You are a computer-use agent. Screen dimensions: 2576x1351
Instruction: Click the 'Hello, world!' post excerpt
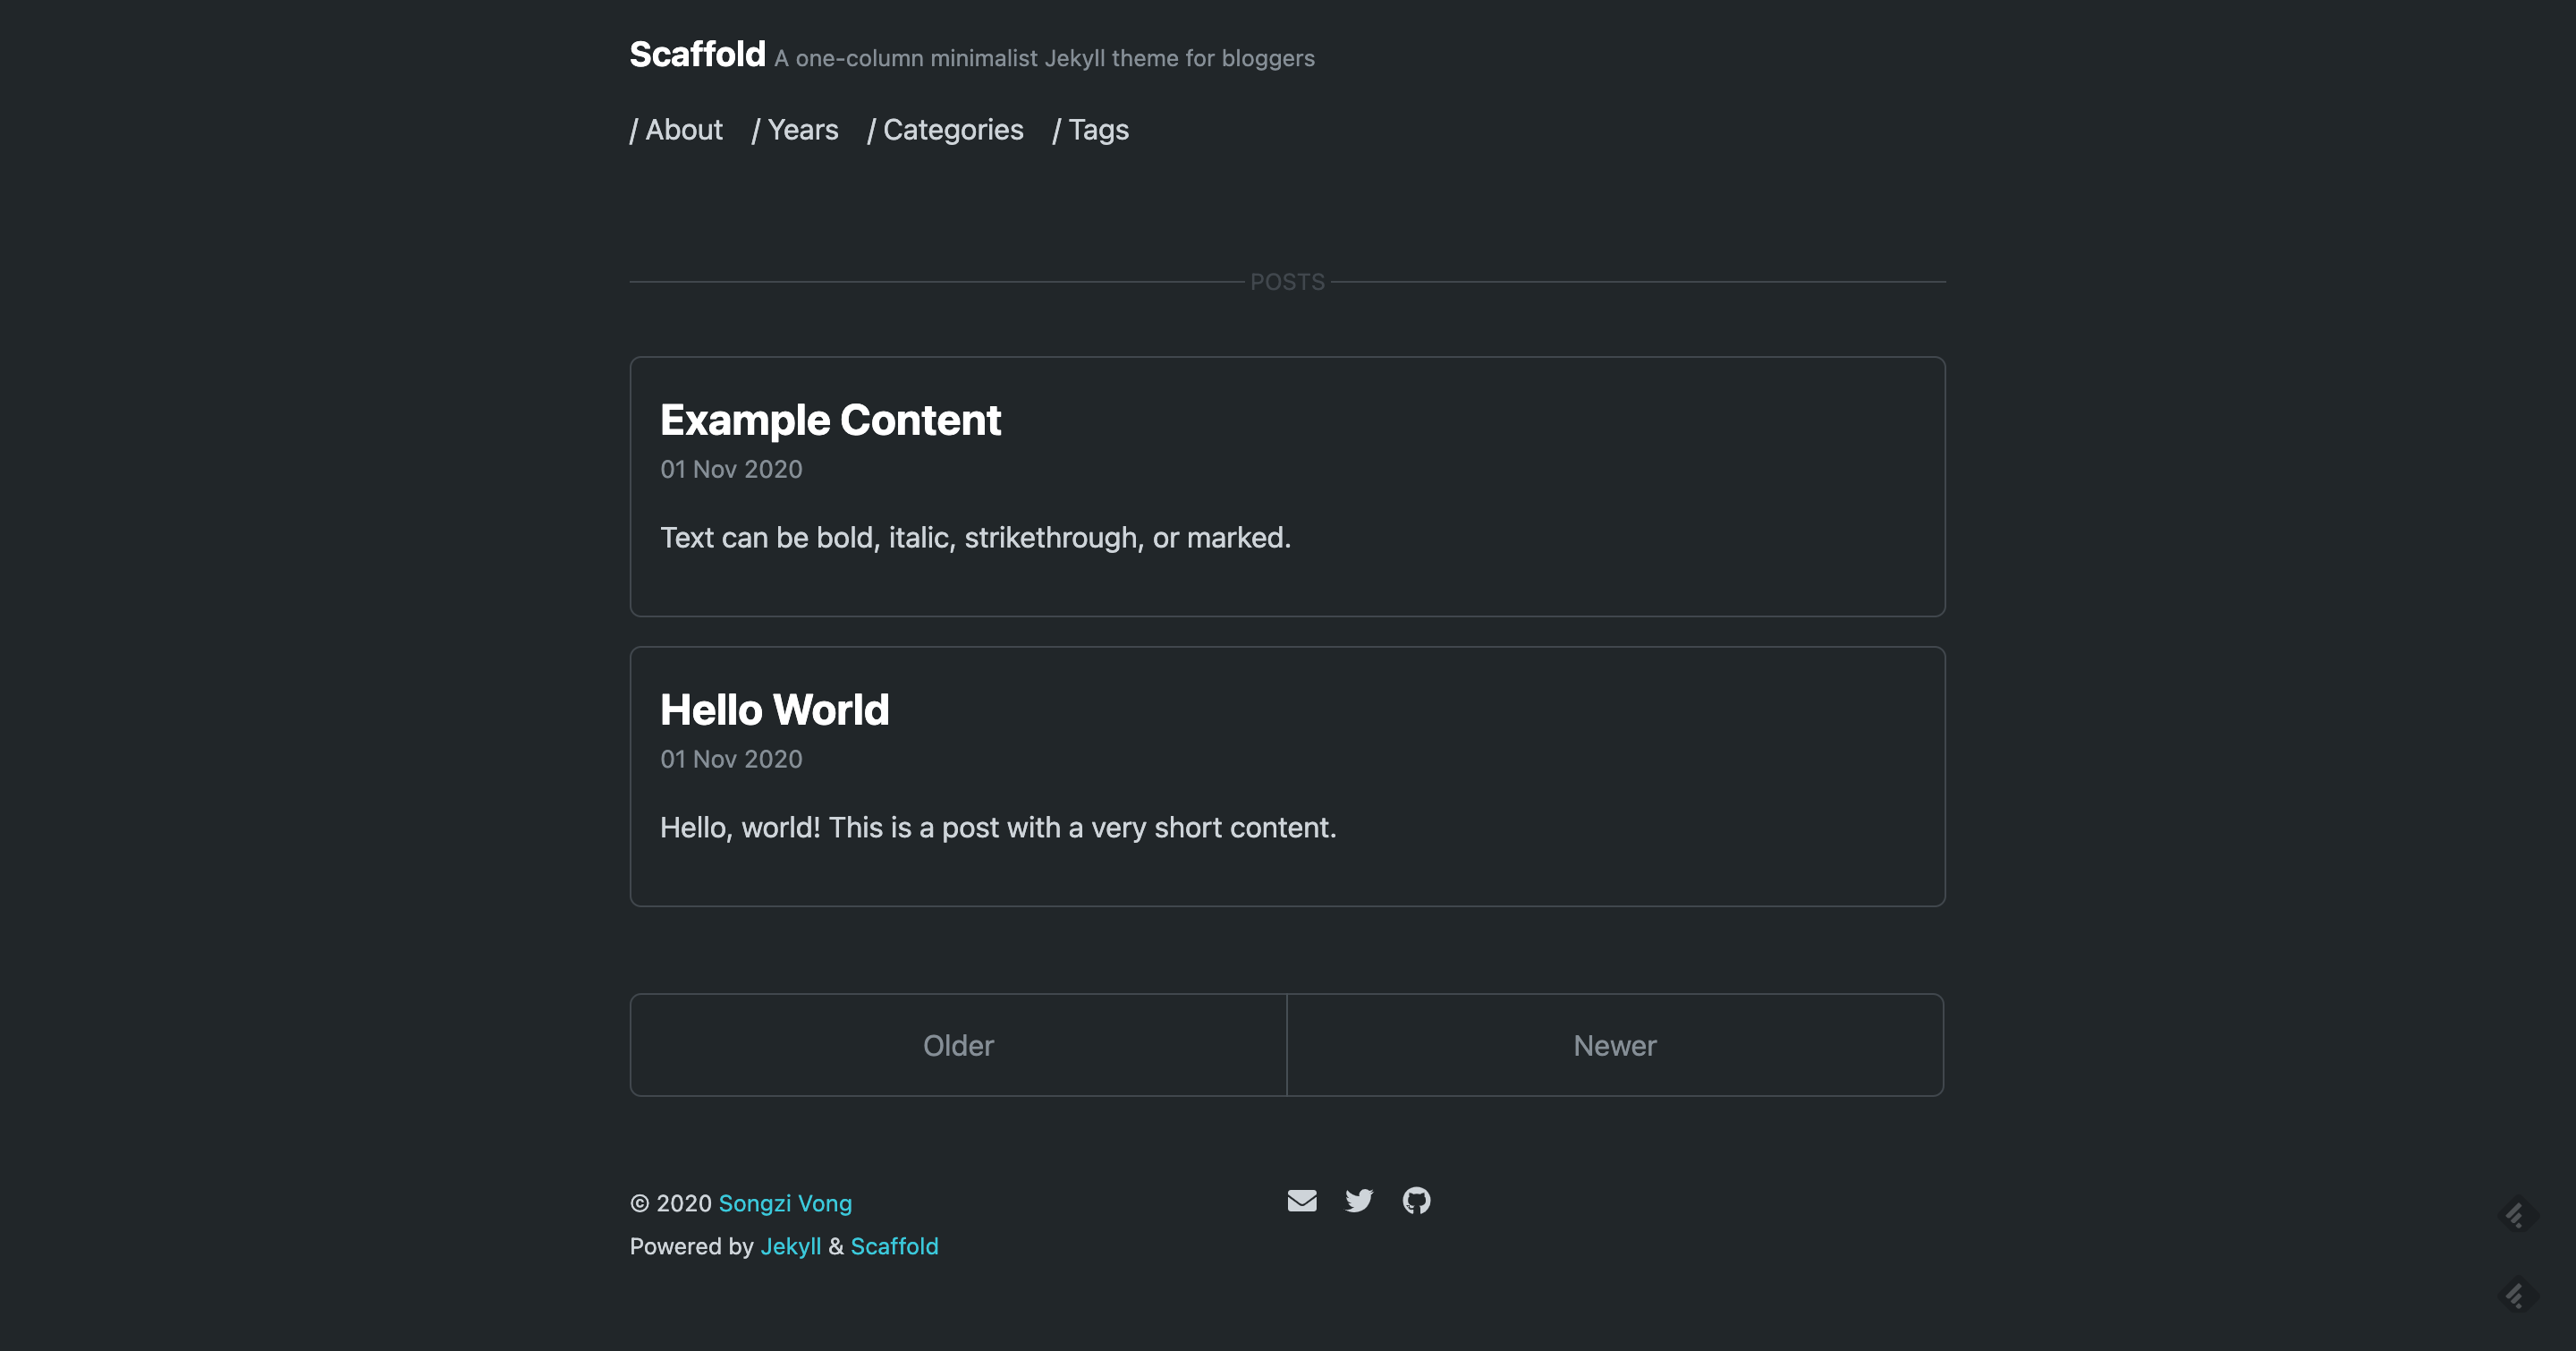pos(997,828)
